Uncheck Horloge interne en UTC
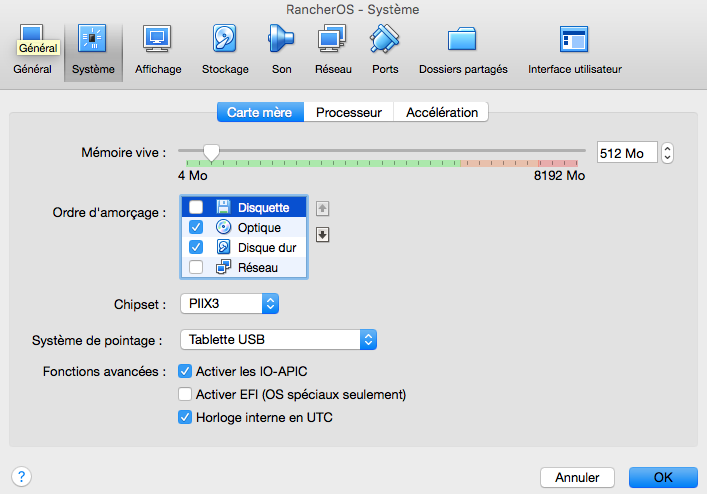 pos(184,417)
